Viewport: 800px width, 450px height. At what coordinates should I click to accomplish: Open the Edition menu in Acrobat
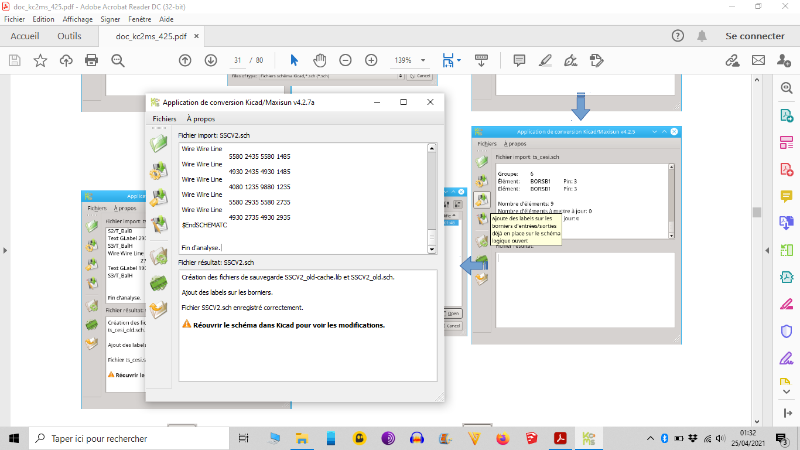click(43, 19)
